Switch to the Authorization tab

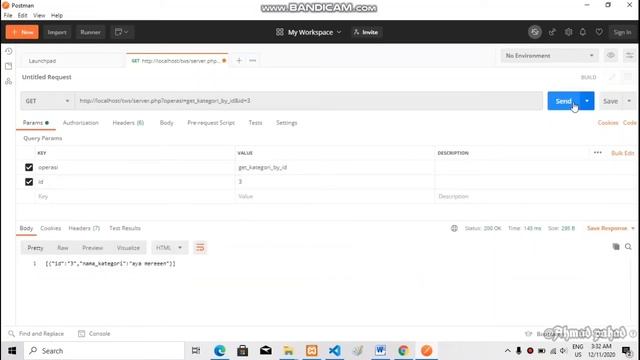click(x=81, y=122)
